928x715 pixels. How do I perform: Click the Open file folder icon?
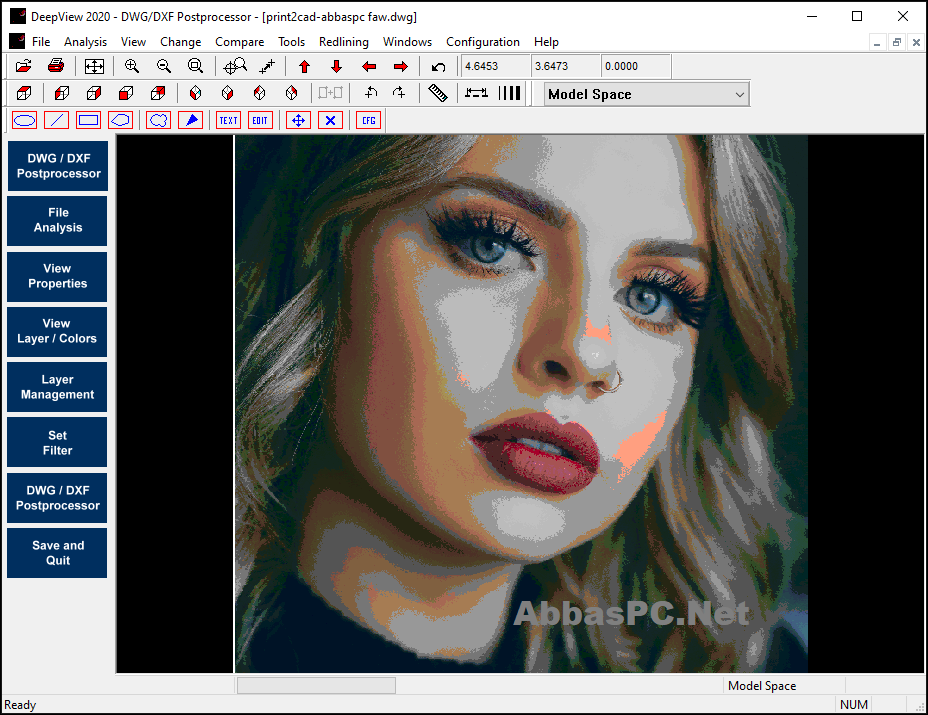coord(24,66)
